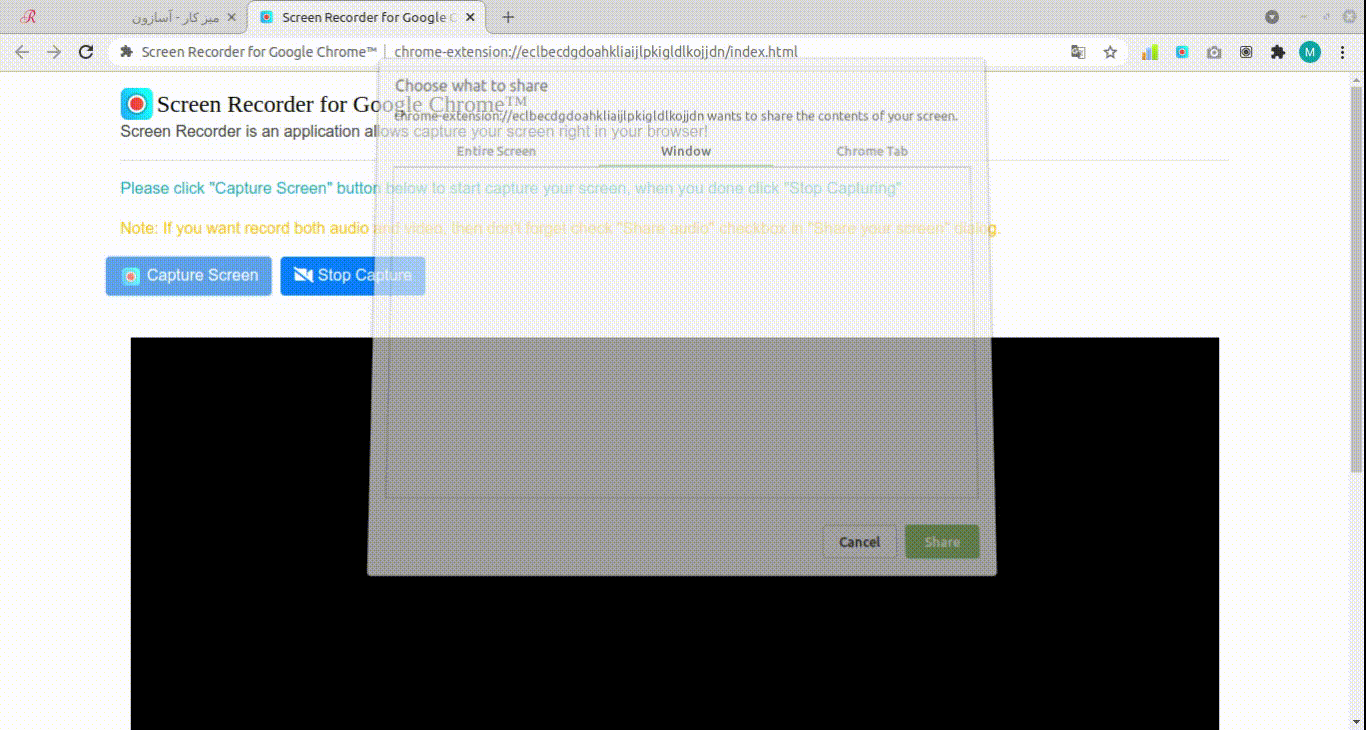
Task: Close the Screen Recorder browser tab
Action: click(x=470, y=17)
